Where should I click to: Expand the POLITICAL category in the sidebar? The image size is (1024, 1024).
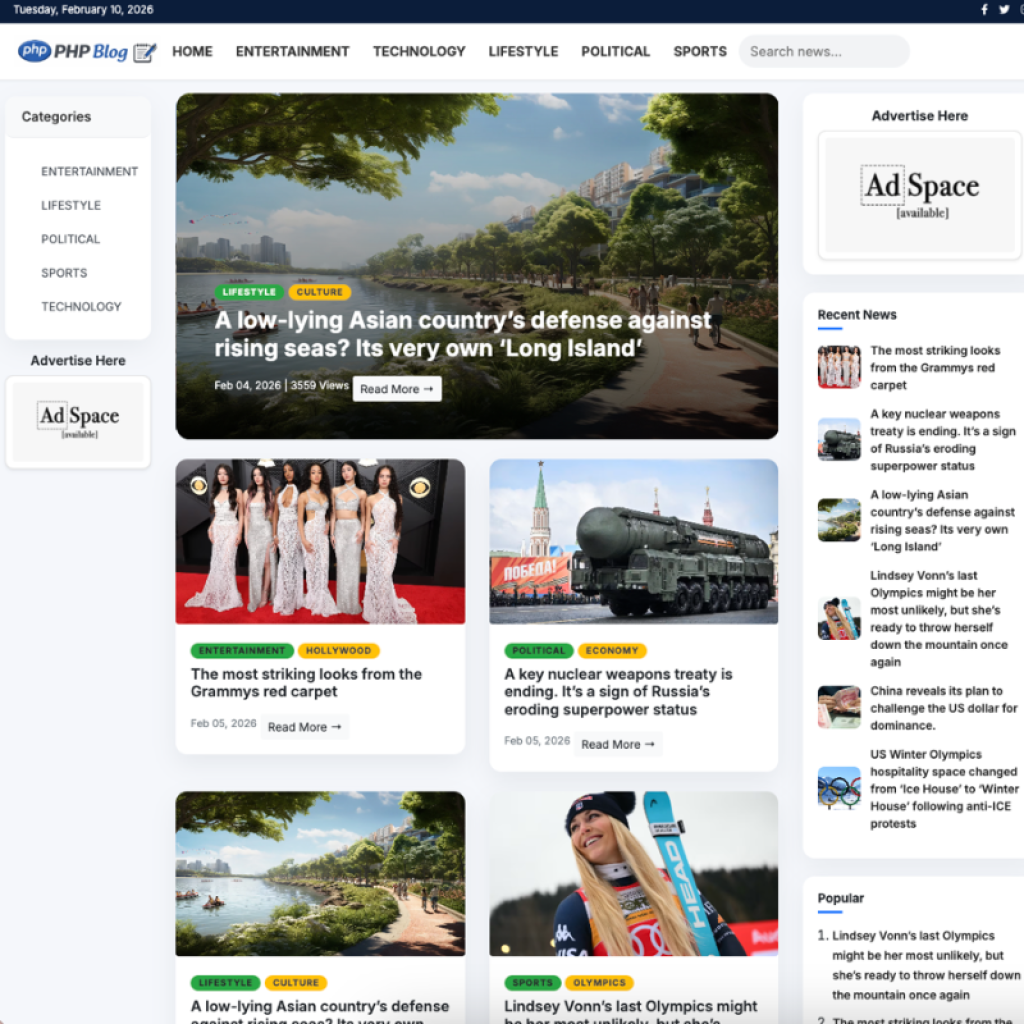pyautogui.click(x=70, y=239)
